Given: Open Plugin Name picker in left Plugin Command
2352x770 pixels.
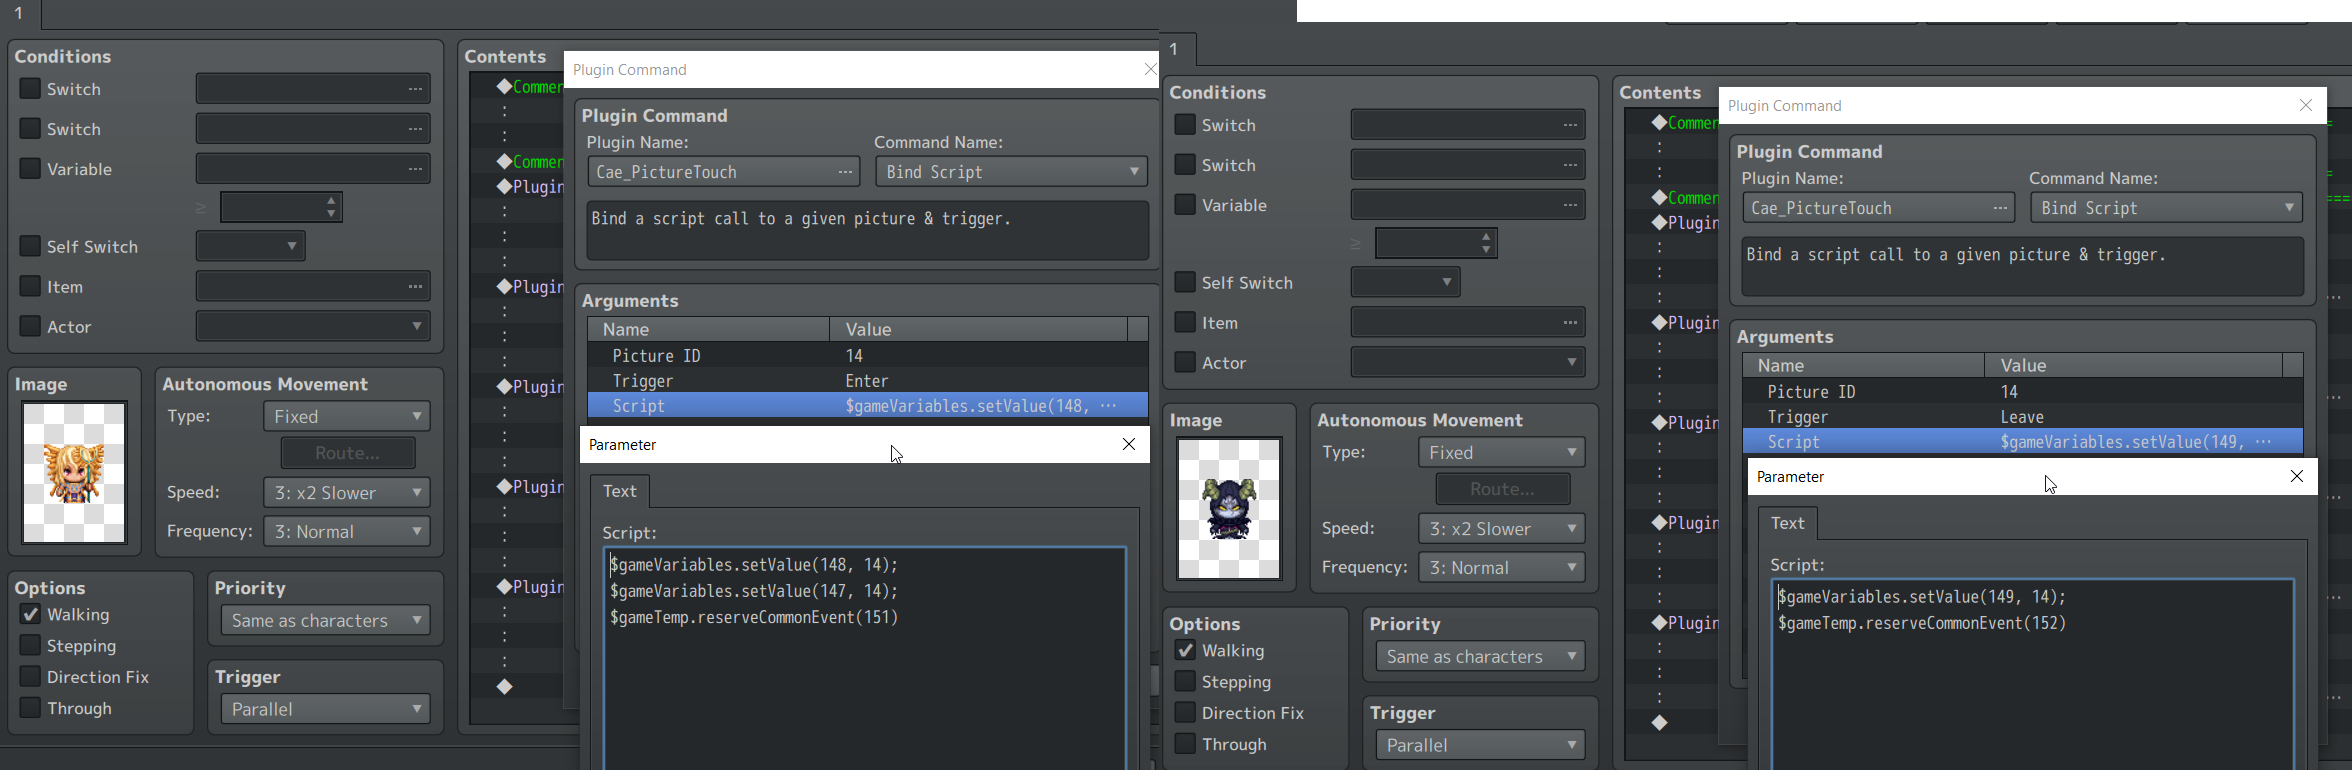Looking at the screenshot, I should tap(845, 172).
